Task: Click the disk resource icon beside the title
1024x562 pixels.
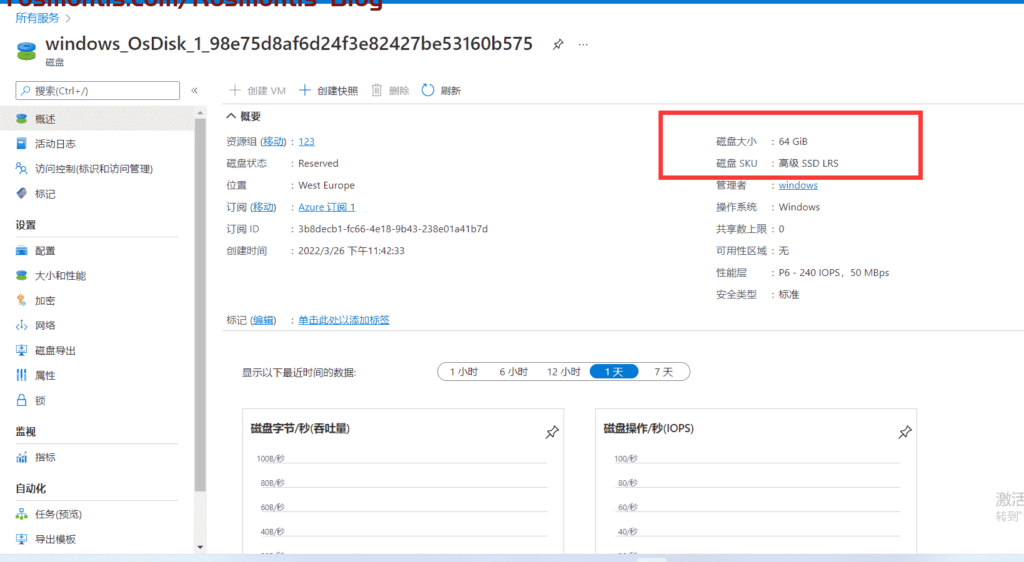Action: pyautogui.click(x=26, y=51)
